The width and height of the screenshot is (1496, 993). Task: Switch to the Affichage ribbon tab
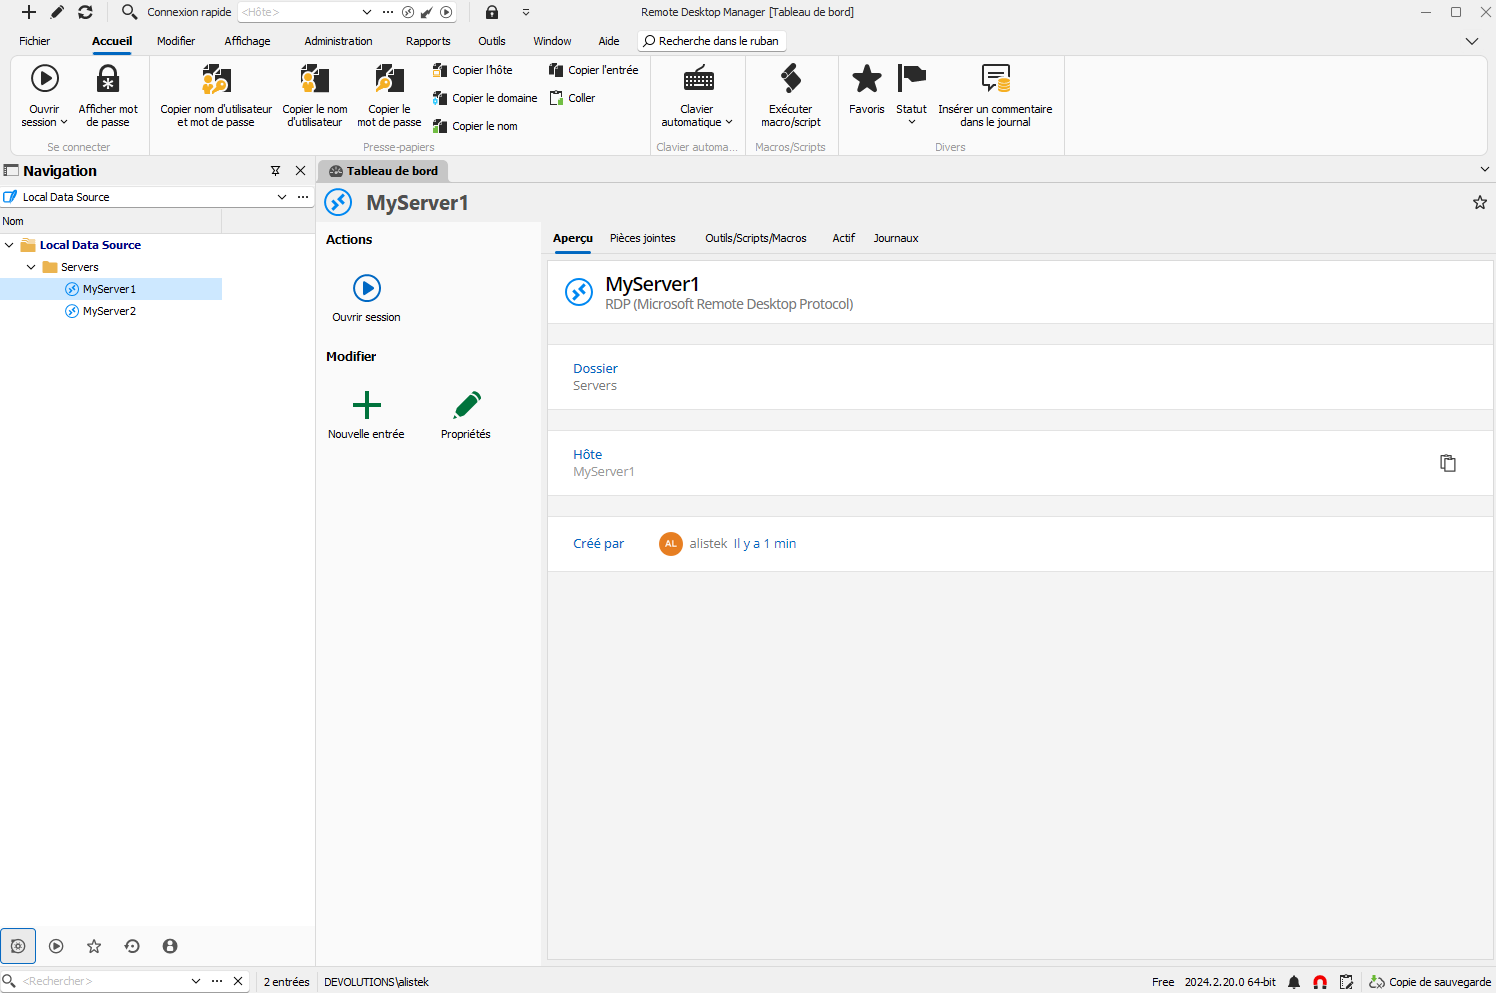click(x=247, y=41)
